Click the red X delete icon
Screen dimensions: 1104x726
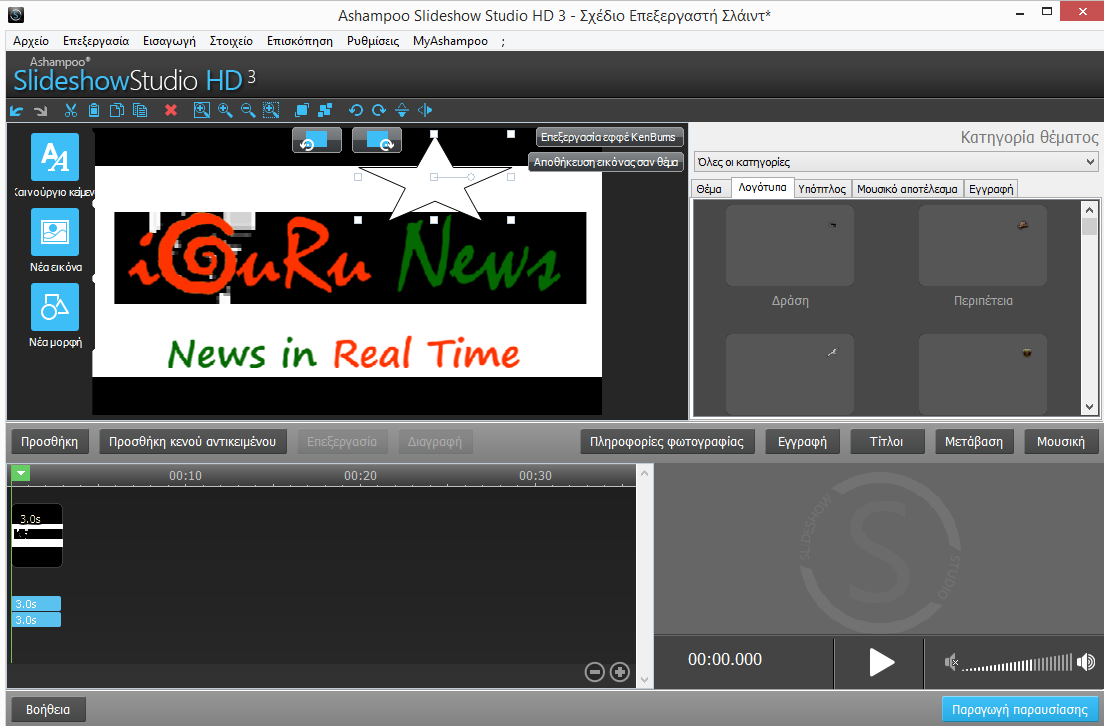pos(171,110)
